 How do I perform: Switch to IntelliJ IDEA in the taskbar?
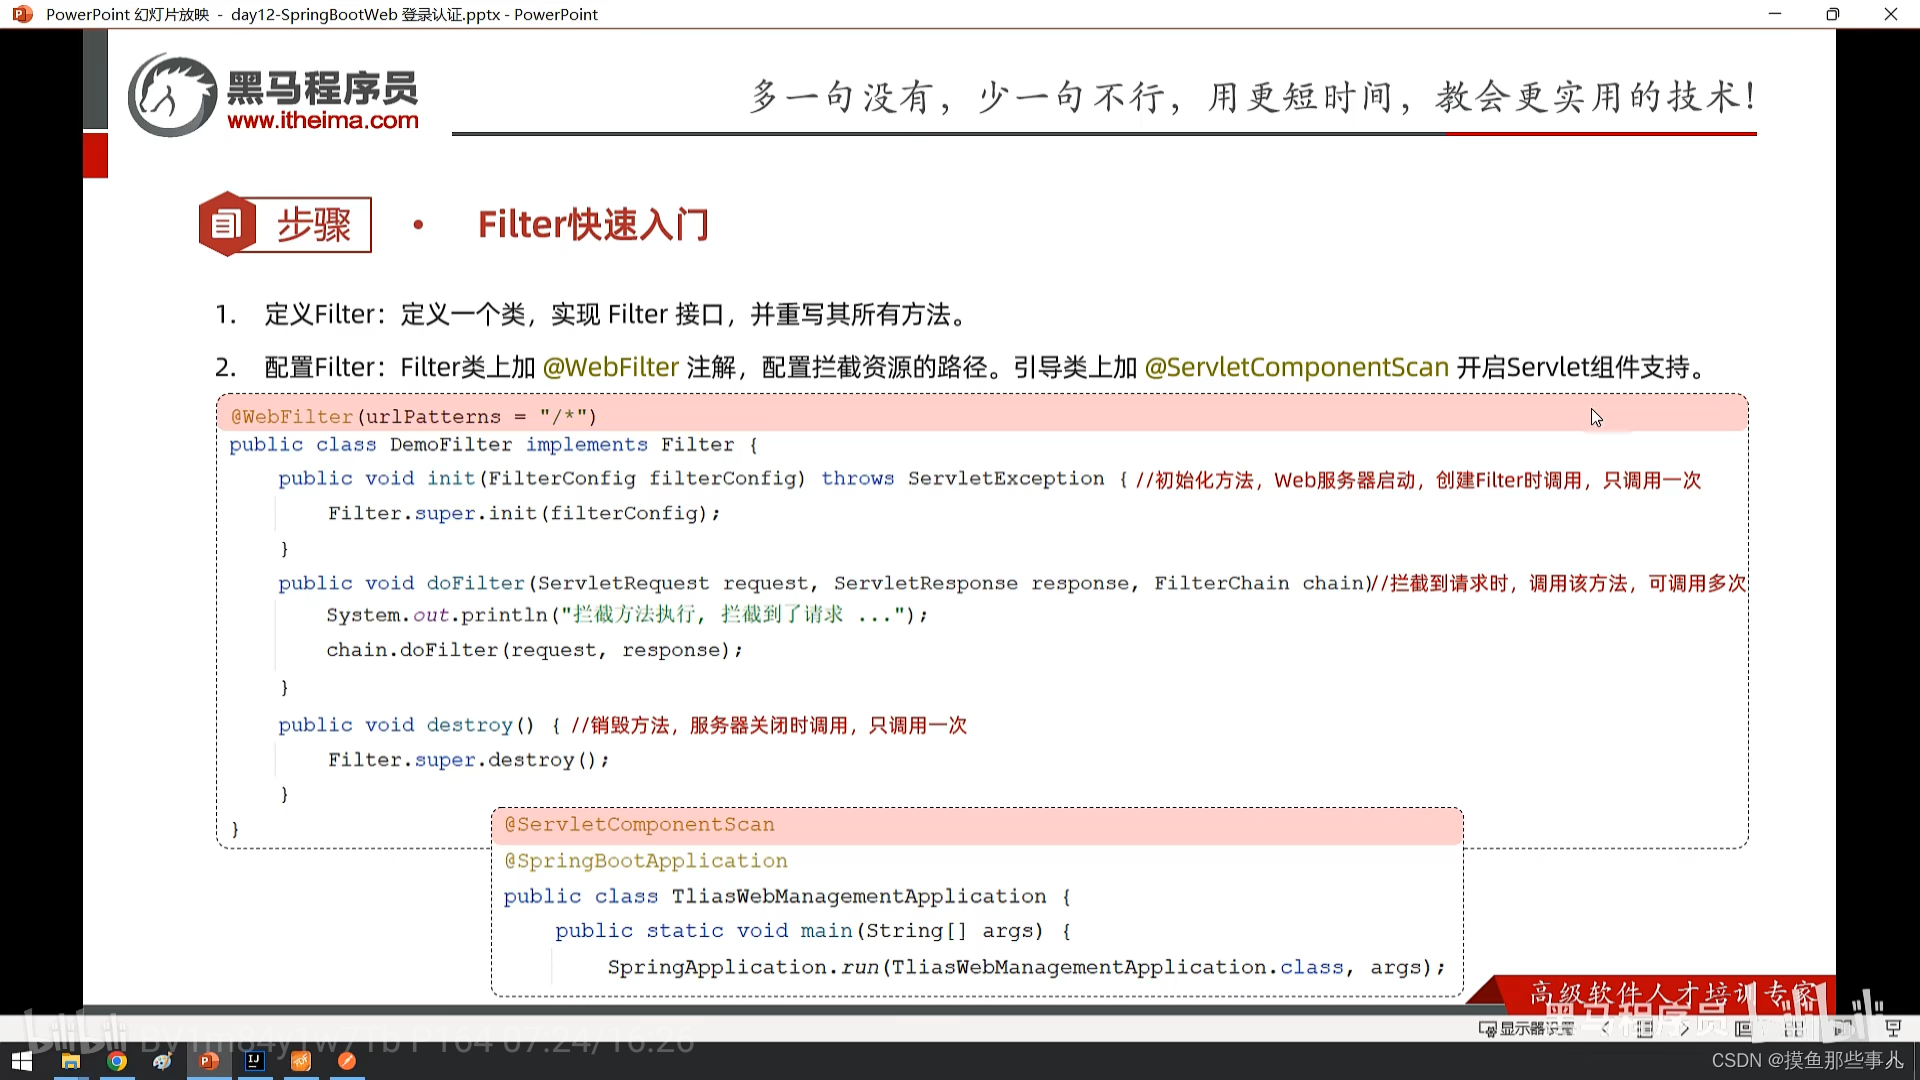click(x=254, y=1061)
